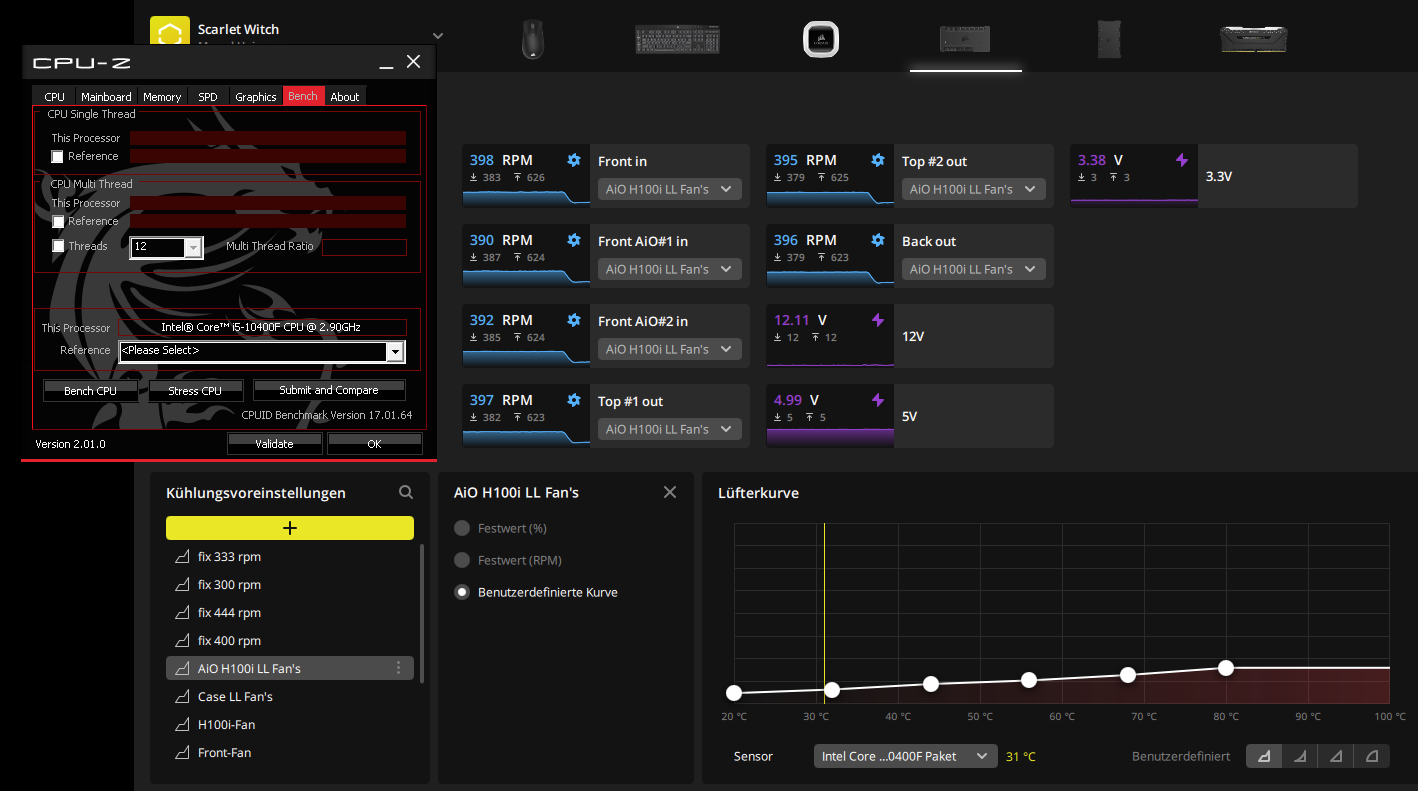Open fan settings gear for Front in
This screenshot has width=1418, height=791.
(574, 160)
